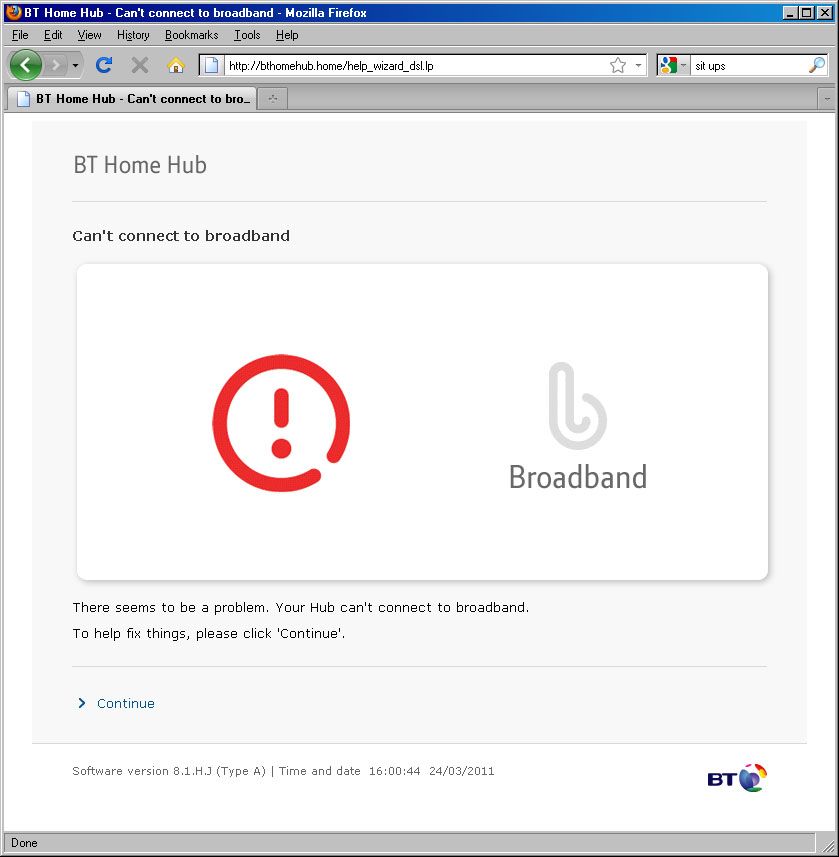Open a new tab with the plus button
The image size is (839, 857).
point(273,99)
